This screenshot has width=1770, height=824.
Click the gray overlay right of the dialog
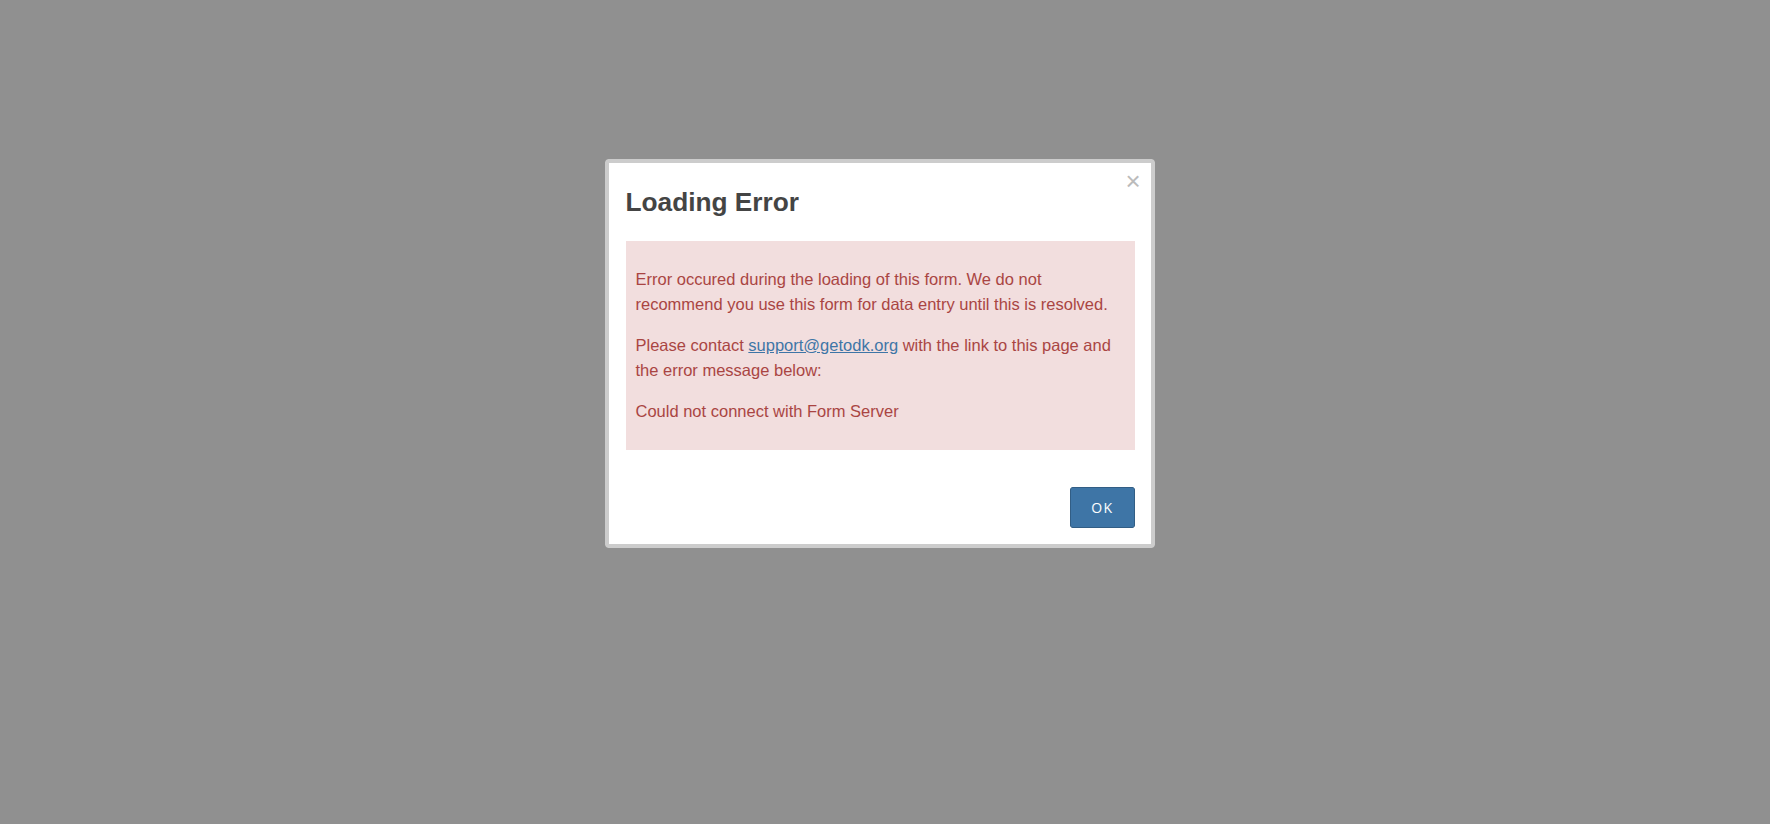click(1460, 400)
